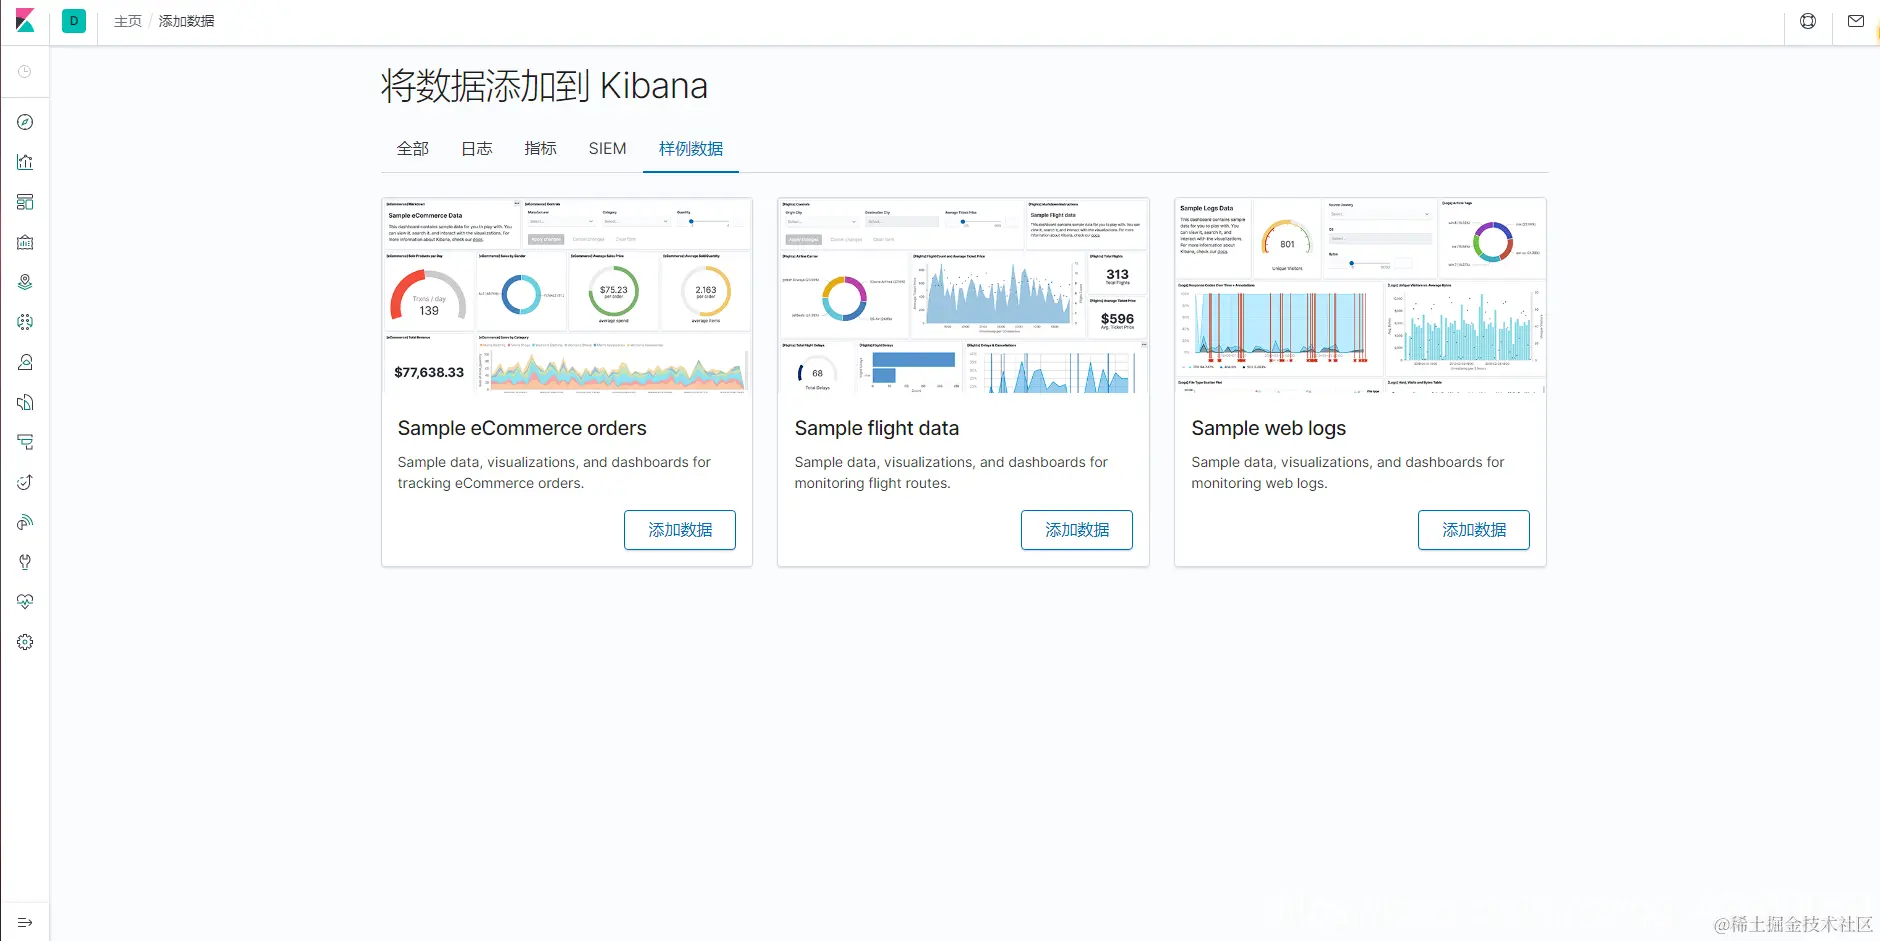Click Sample eCommerce orders dashboard thumbnail
1880x941 pixels.
(567, 295)
